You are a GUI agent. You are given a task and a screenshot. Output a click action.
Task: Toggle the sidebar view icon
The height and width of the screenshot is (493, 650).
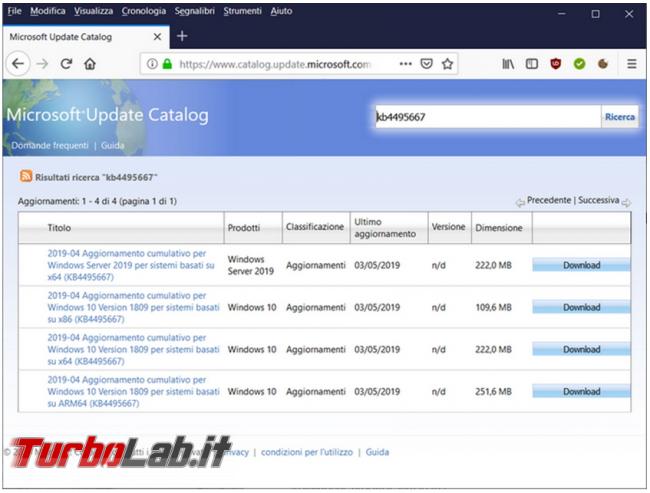[x=532, y=64]
